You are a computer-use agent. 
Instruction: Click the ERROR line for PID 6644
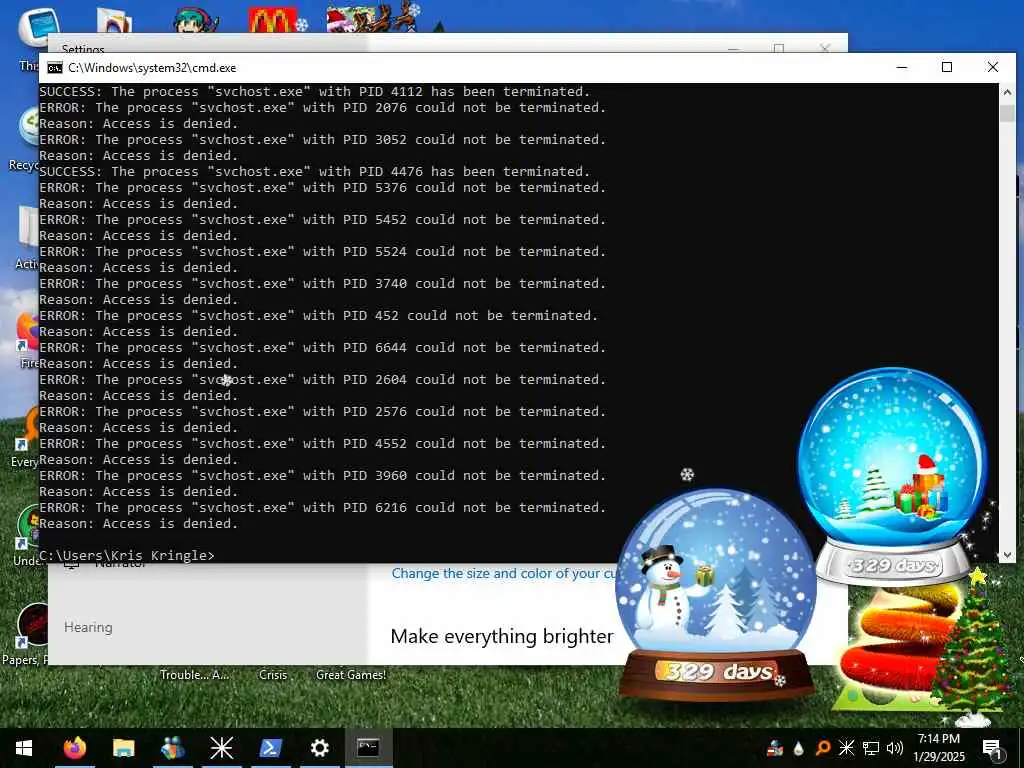coord(323,347)
